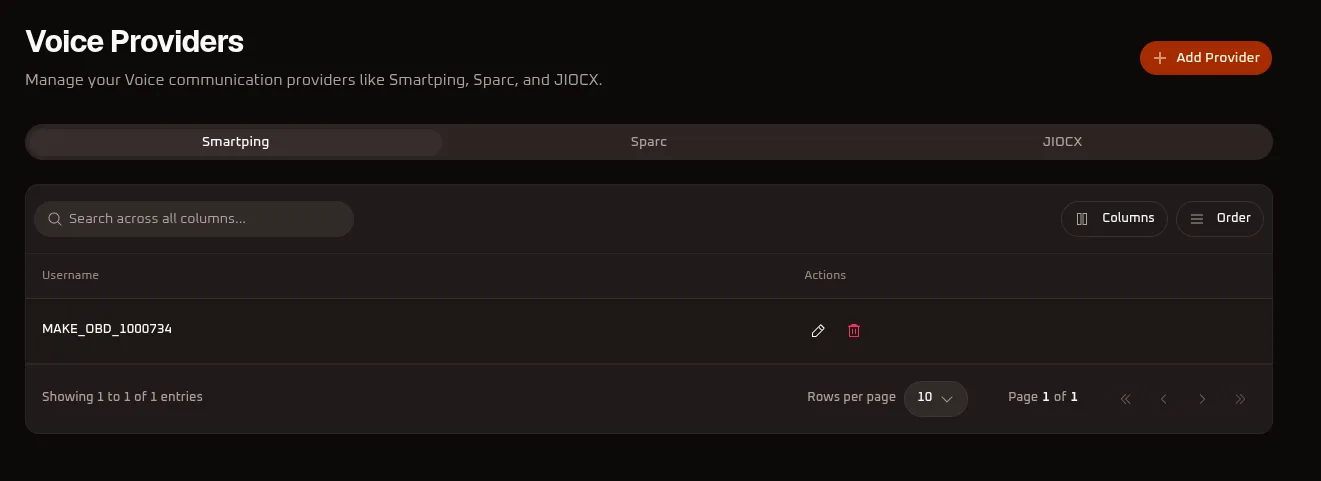Viewport: 1321px width, 481px height.
Task: Go to previous page arrow
Action: pyautogui.click(x=1164, y=399)
